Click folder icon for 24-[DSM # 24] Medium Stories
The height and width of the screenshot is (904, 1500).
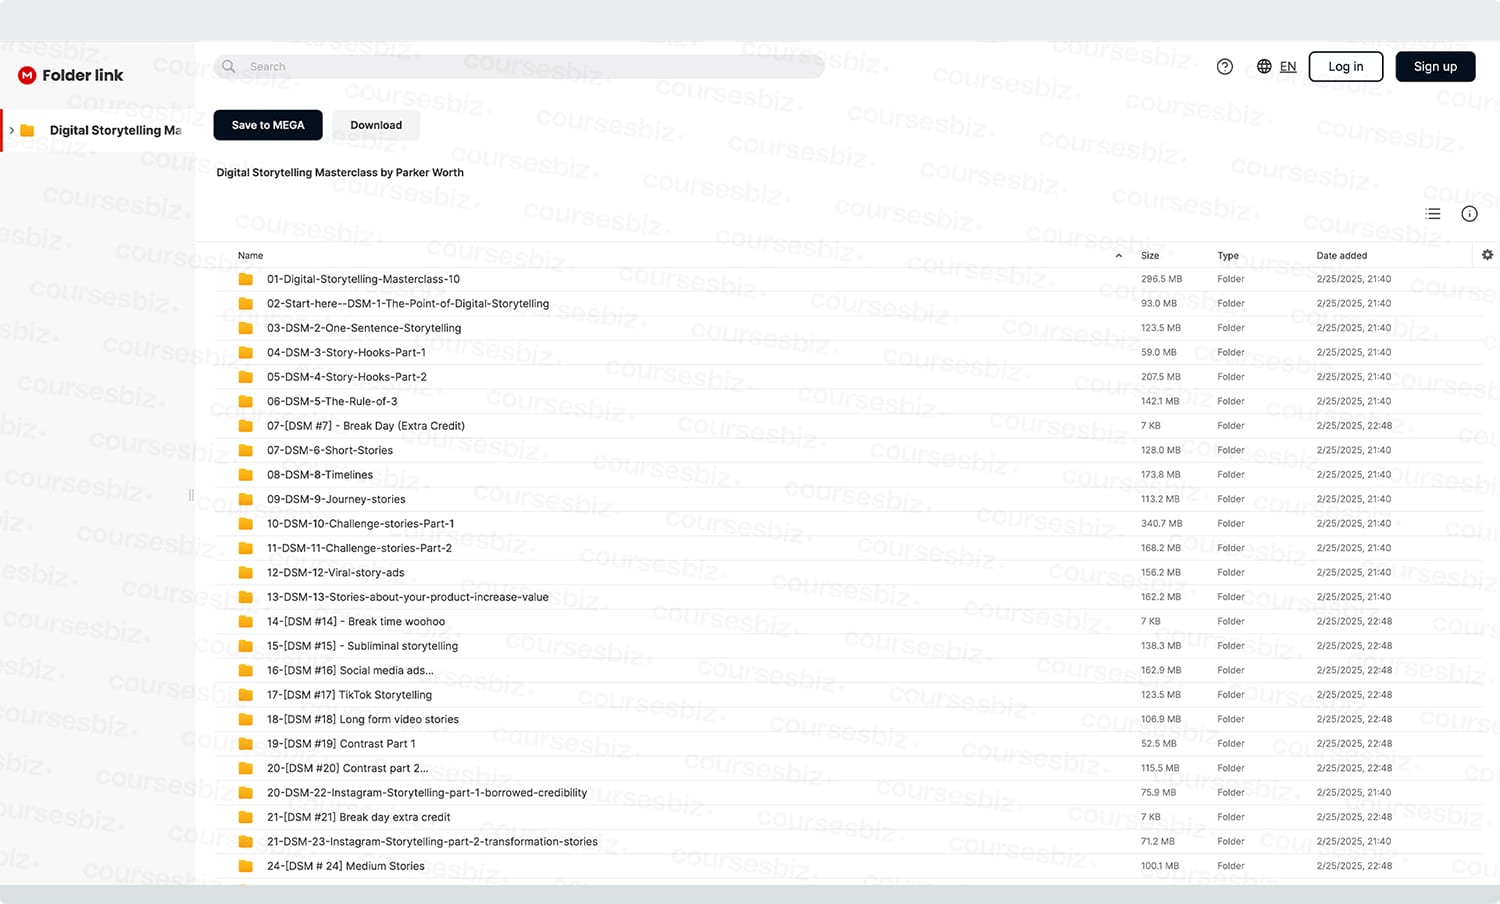[245, 866]
